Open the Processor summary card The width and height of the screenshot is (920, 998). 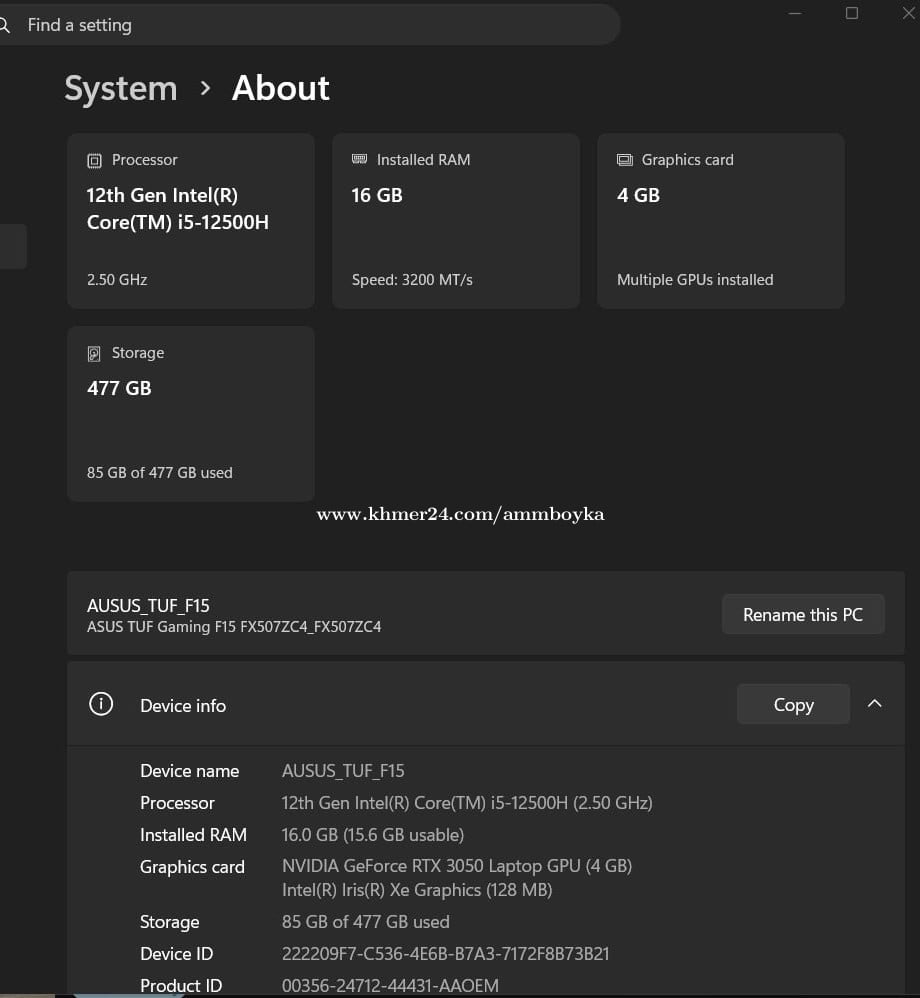[191, 221]
